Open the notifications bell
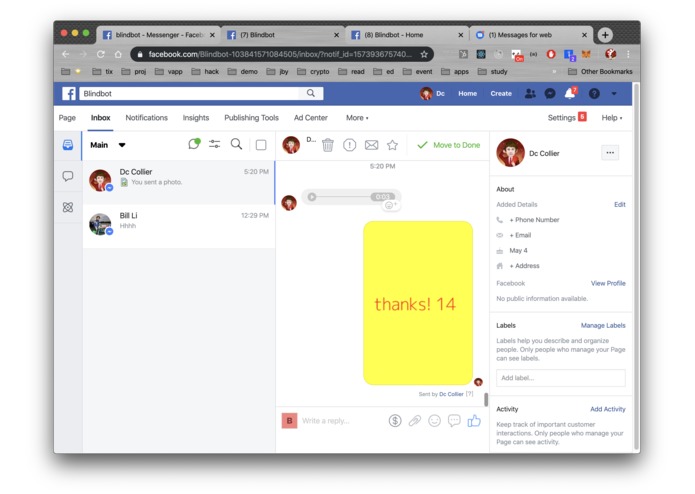The height and width of the screenshot is (494, 695). pos(570,93)
